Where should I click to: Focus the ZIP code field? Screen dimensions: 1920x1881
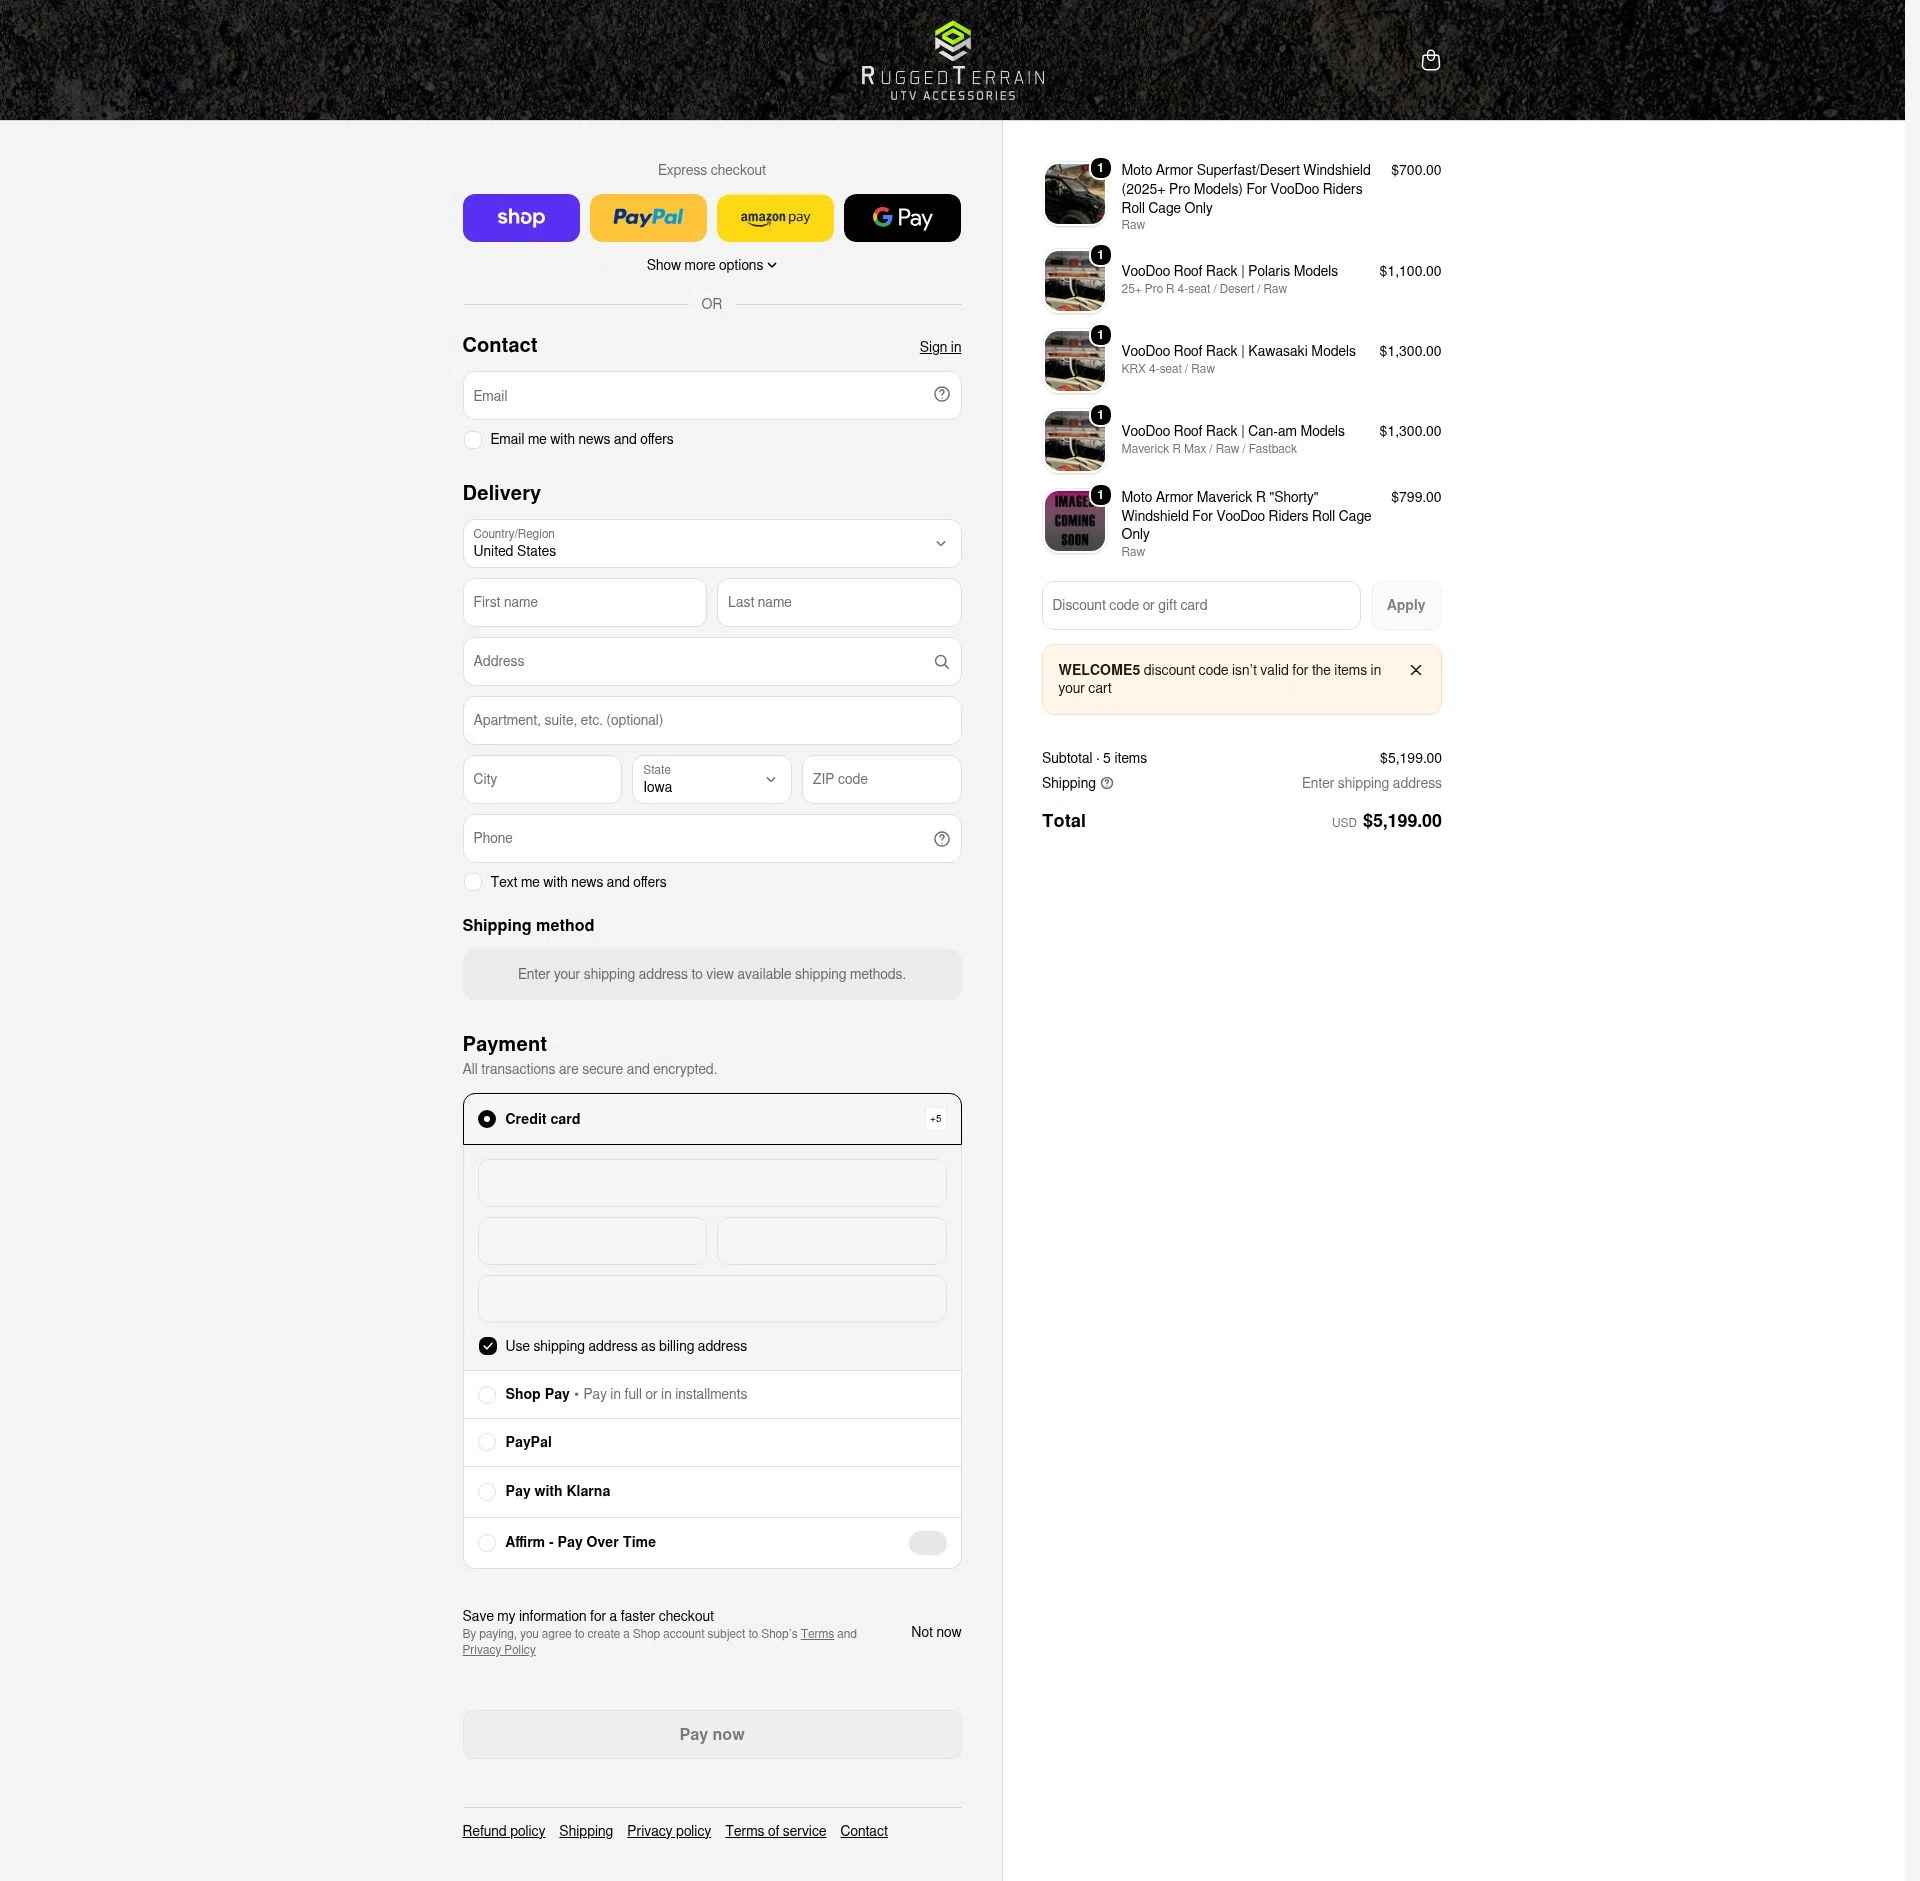coord(881,780)
